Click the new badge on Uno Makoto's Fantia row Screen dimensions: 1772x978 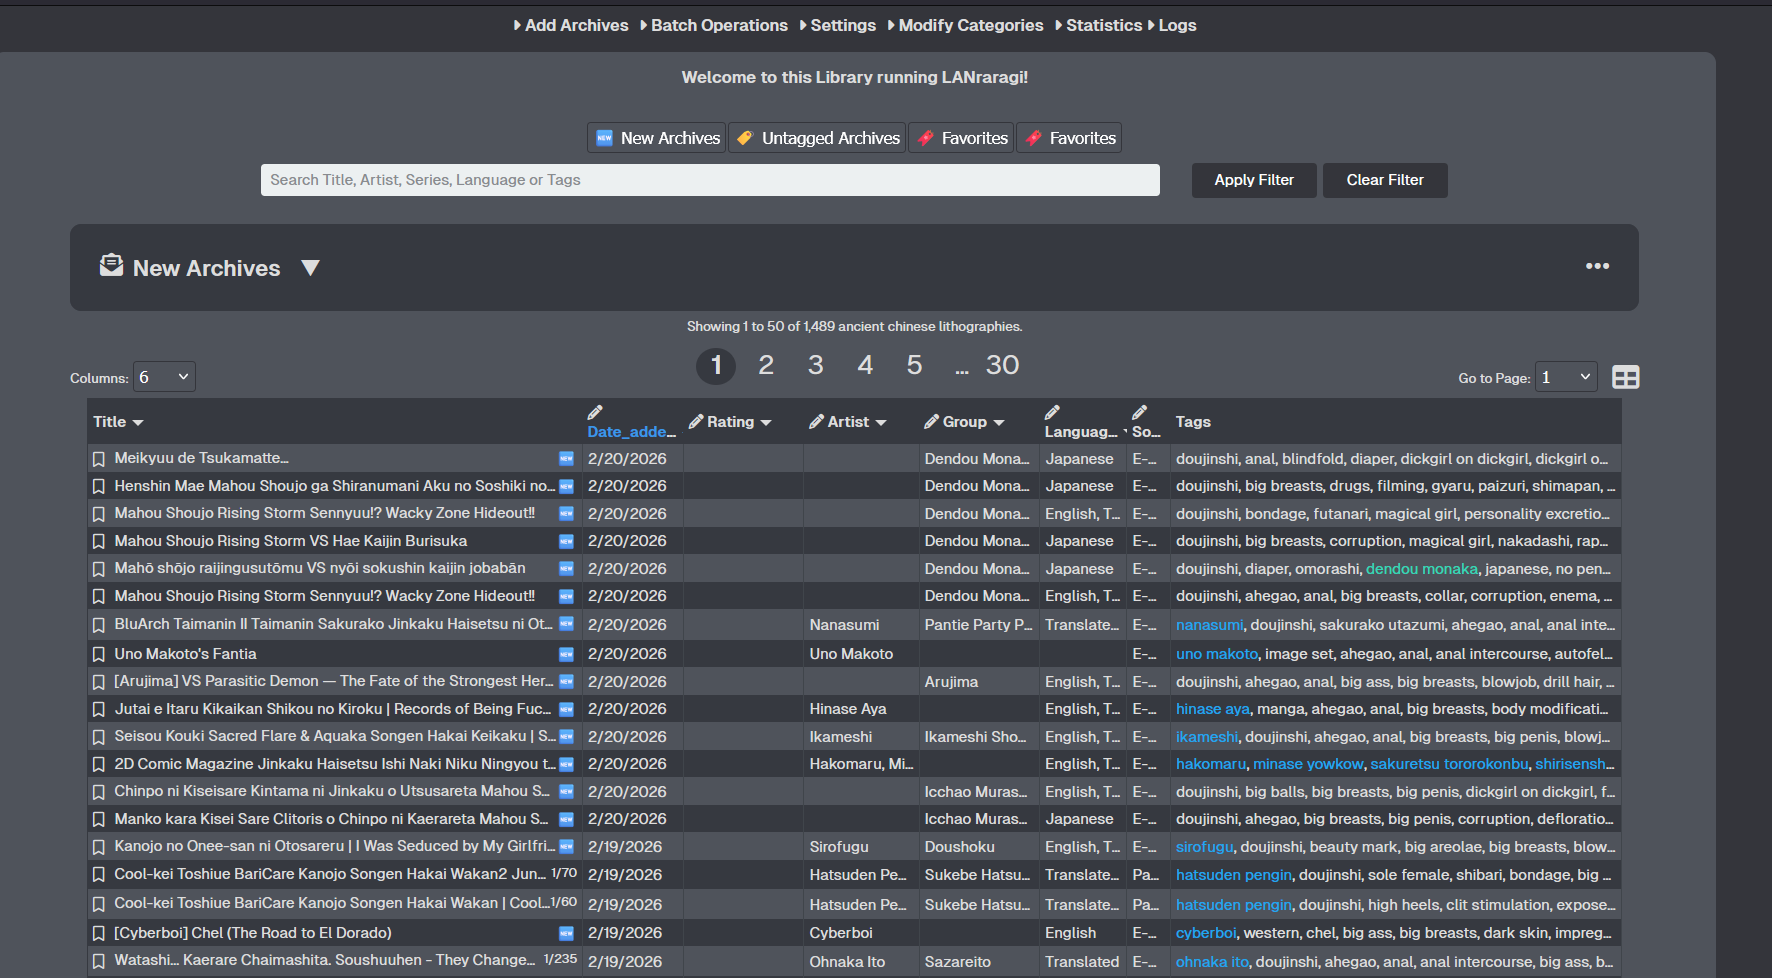[x=566, y=654]
